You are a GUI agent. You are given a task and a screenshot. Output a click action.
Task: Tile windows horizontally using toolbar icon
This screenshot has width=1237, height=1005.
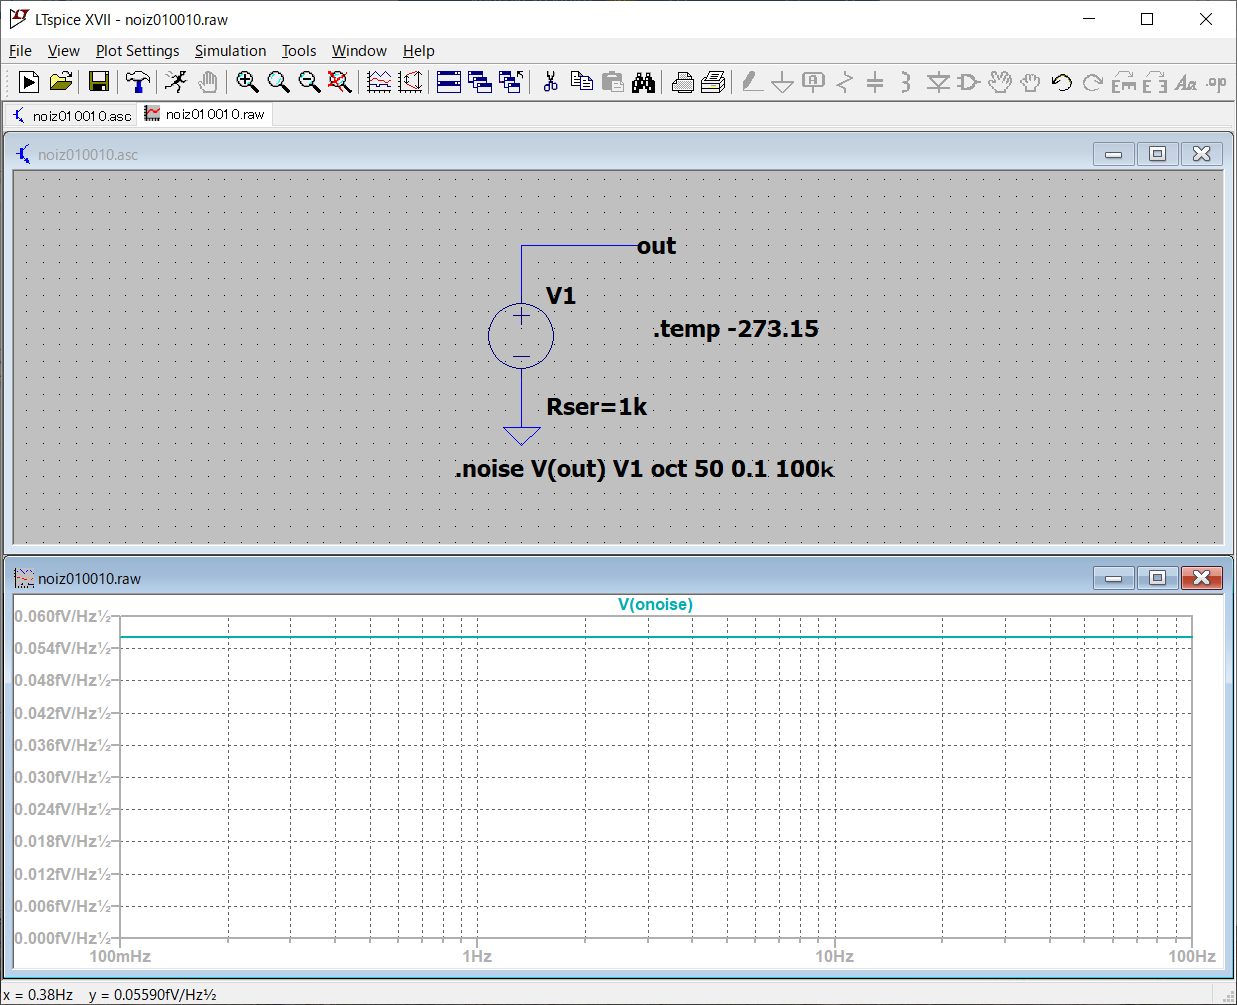coord(449,82)
